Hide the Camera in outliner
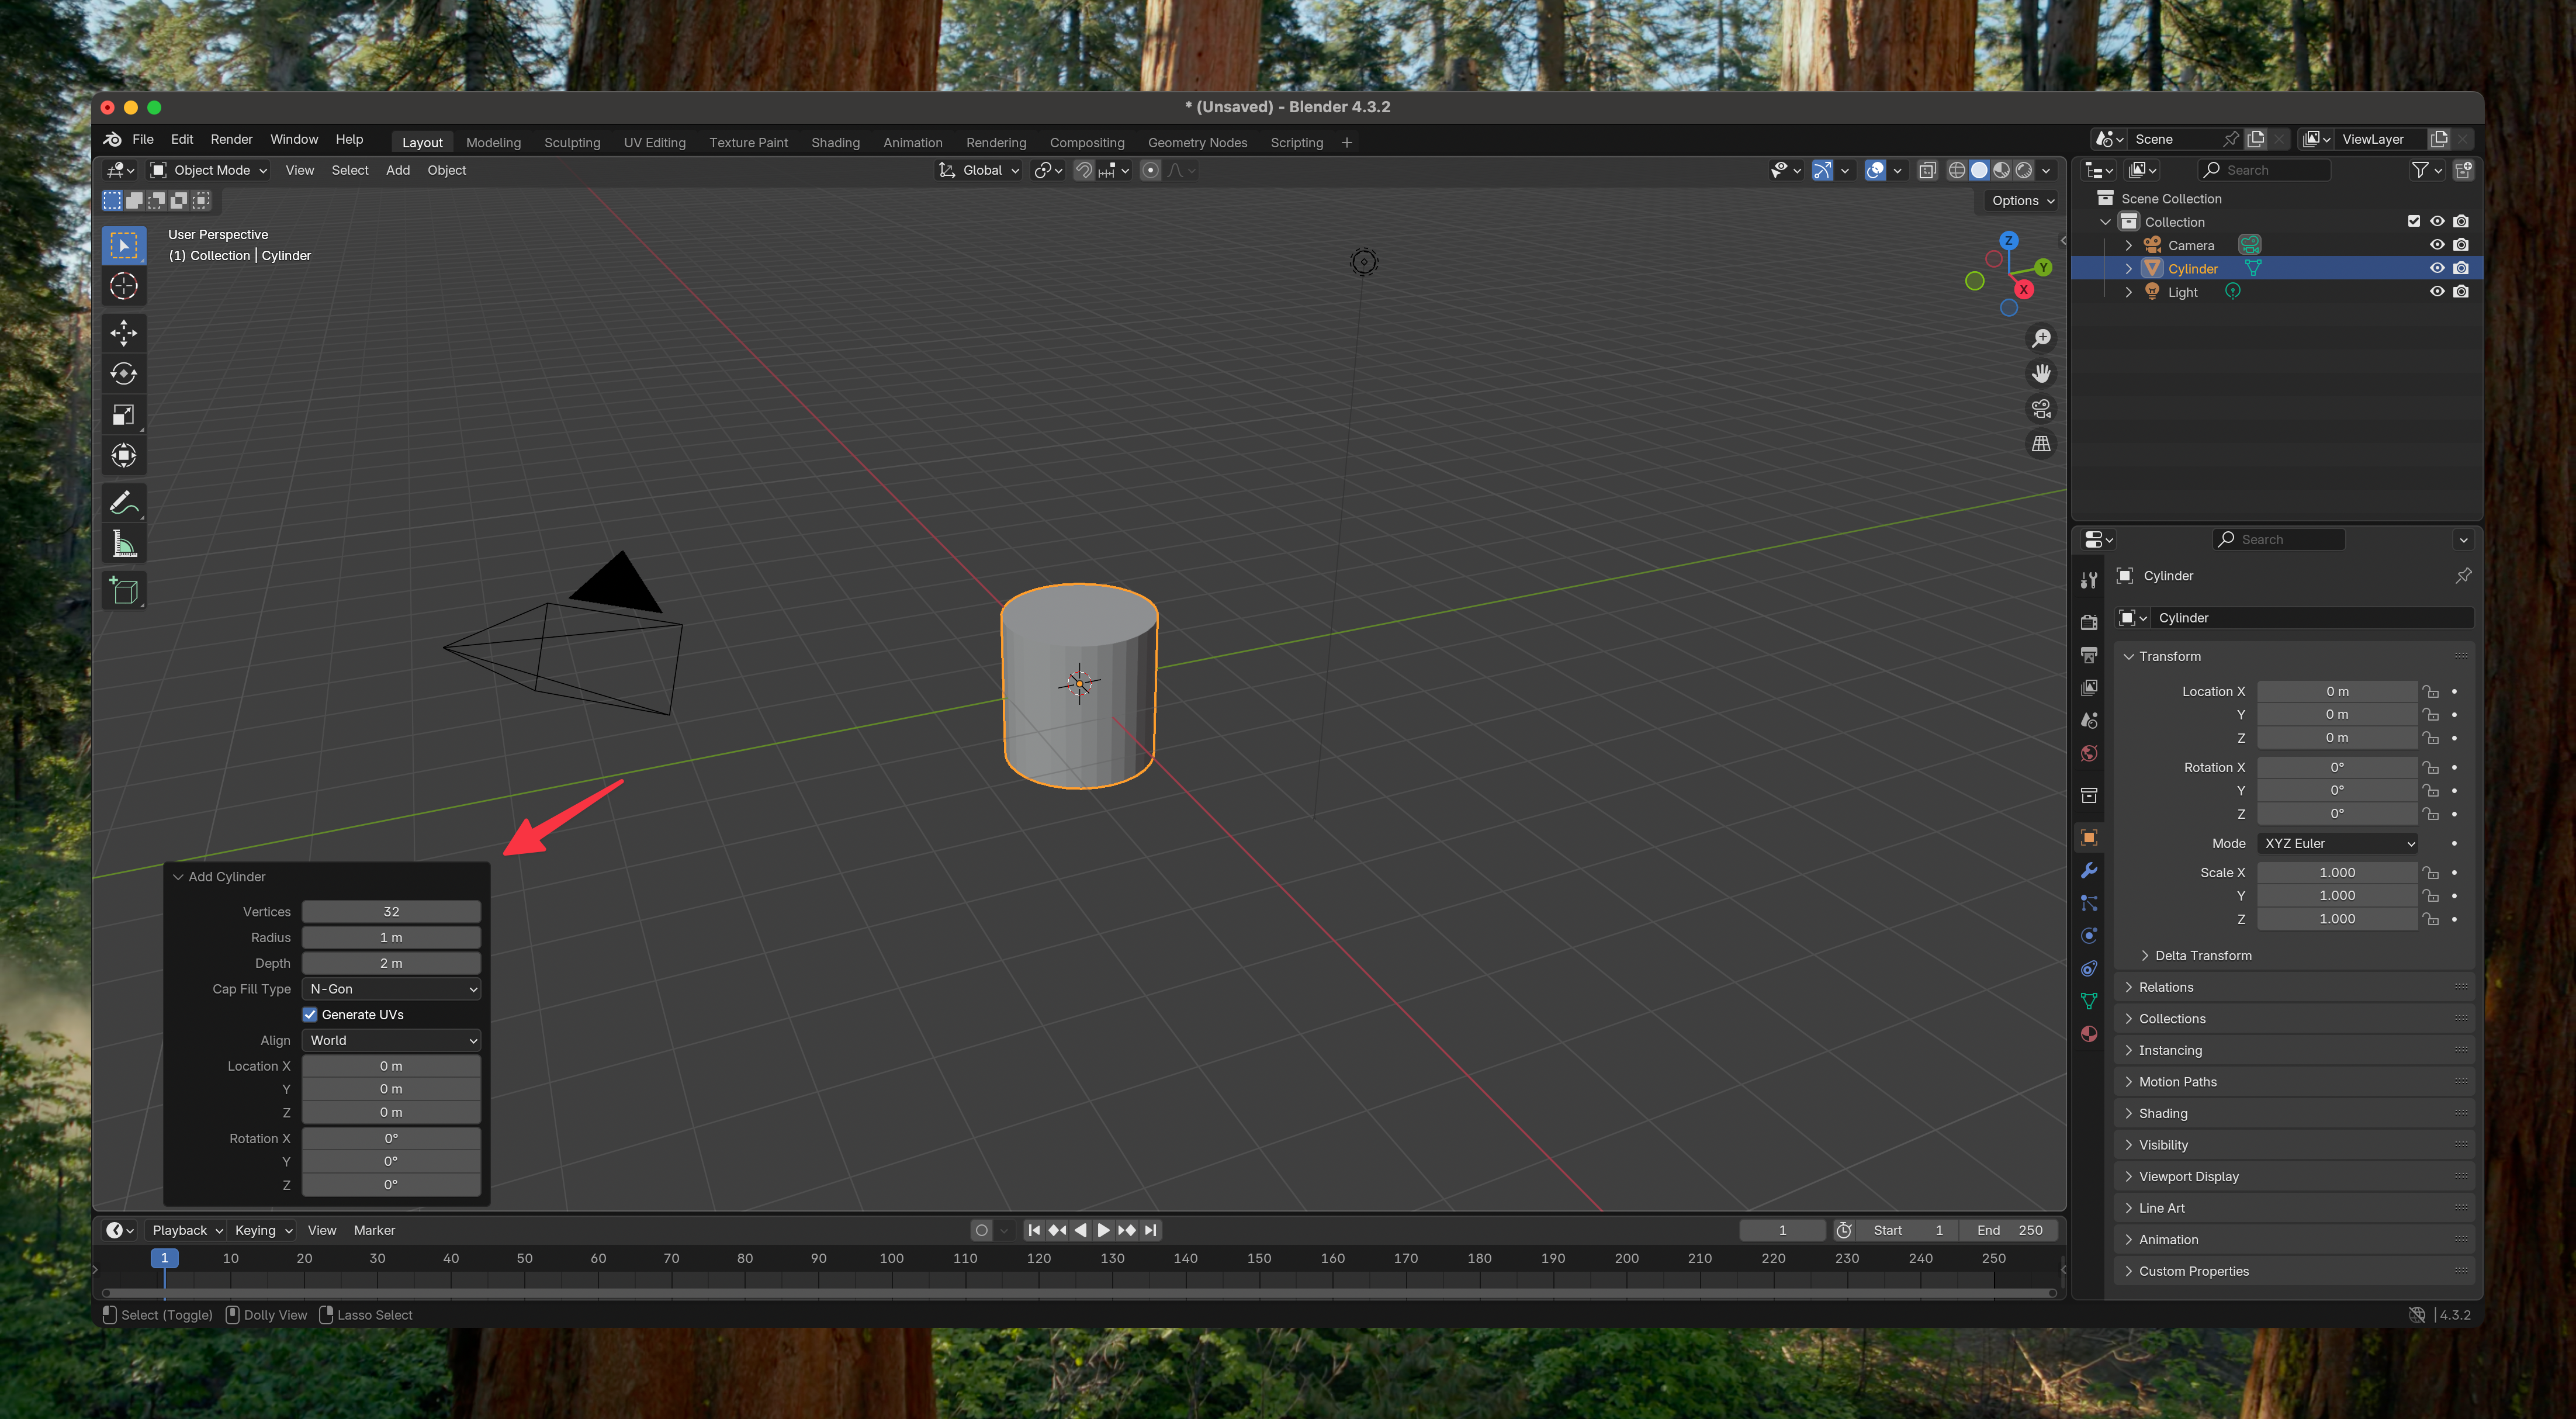This screenshot has width=2576, height=1419. (x=2436, y=245)
